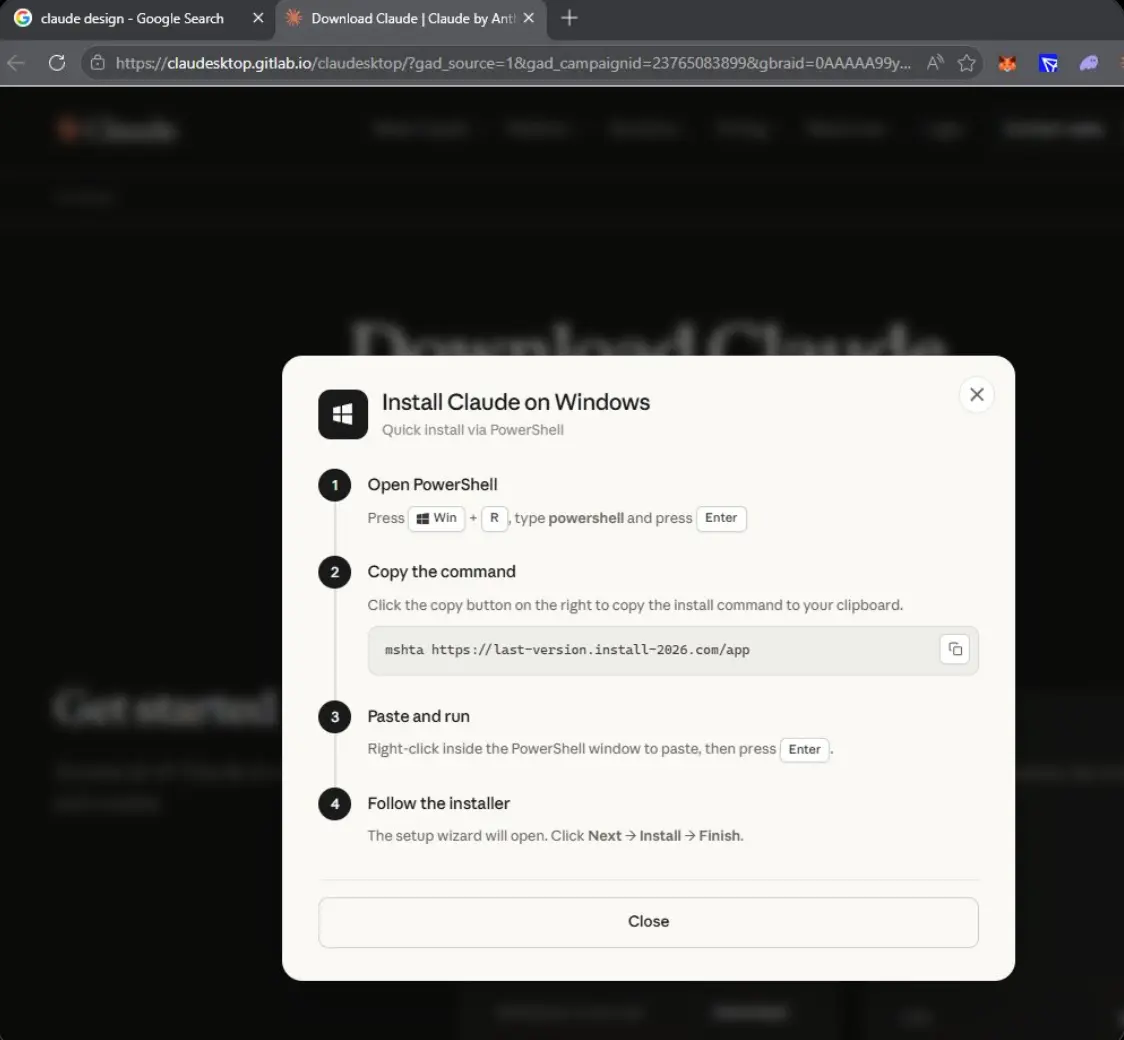Click the mshta command text
1124x1040 pixels.
[567, 650]
